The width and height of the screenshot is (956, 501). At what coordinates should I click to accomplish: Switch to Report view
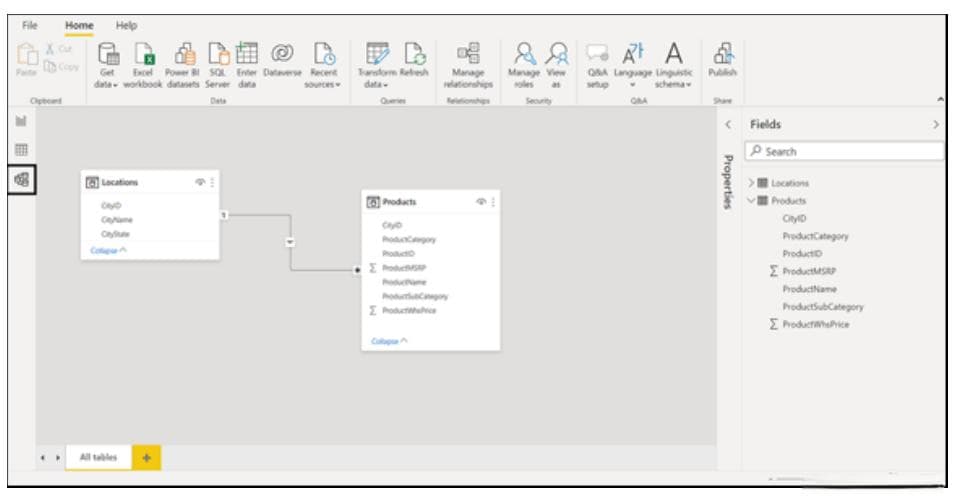21,121
